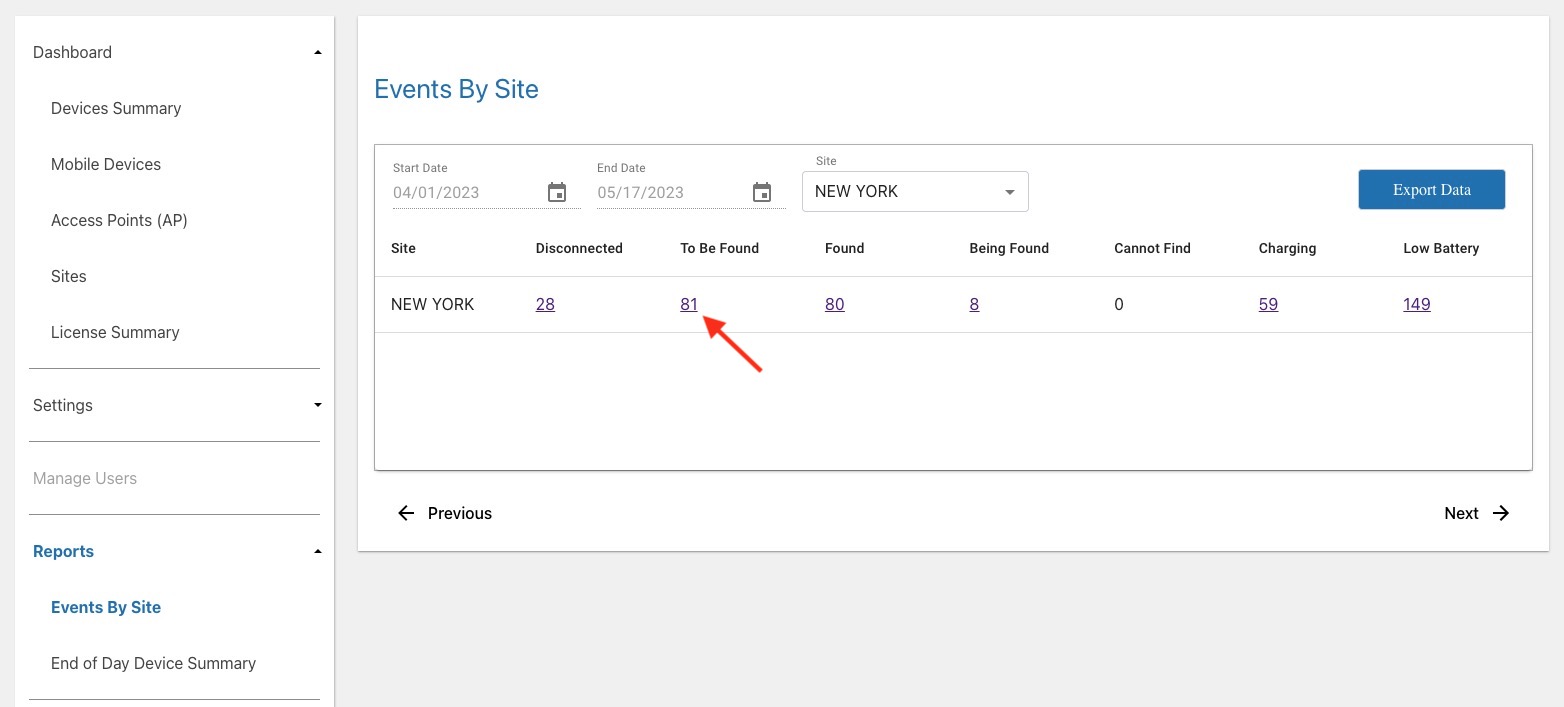Expand the Settings section arrow
Viewport: 1564px width, 707px height.
[318, 405]
